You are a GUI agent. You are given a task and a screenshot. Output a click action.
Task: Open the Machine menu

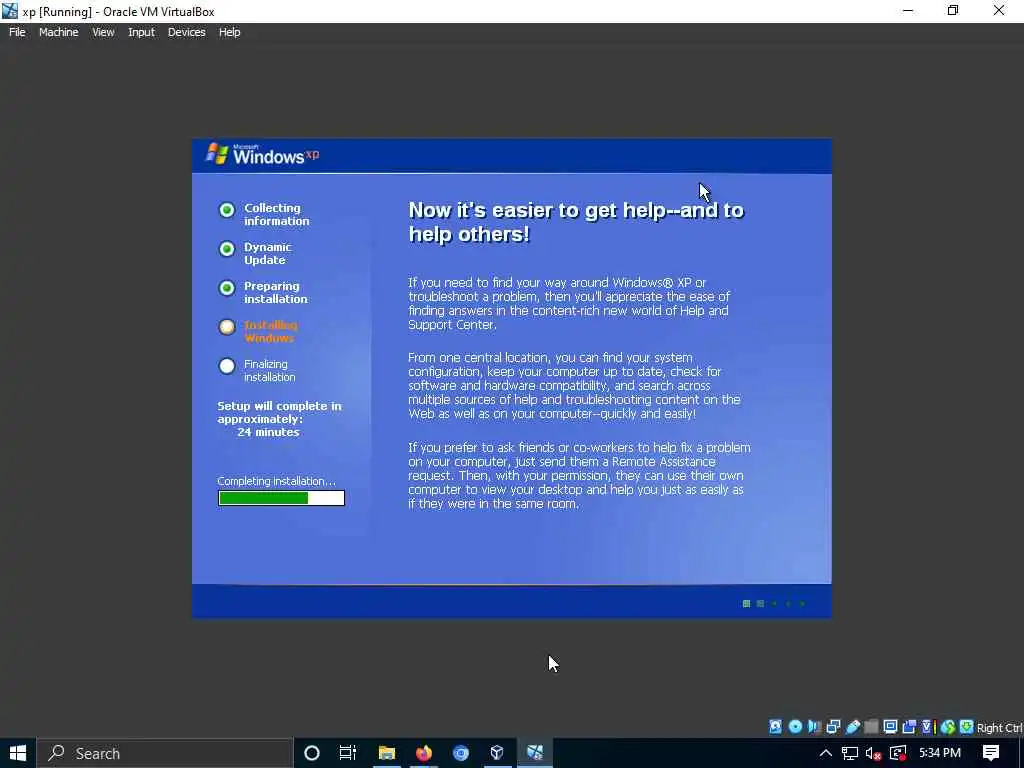[58, 32]
